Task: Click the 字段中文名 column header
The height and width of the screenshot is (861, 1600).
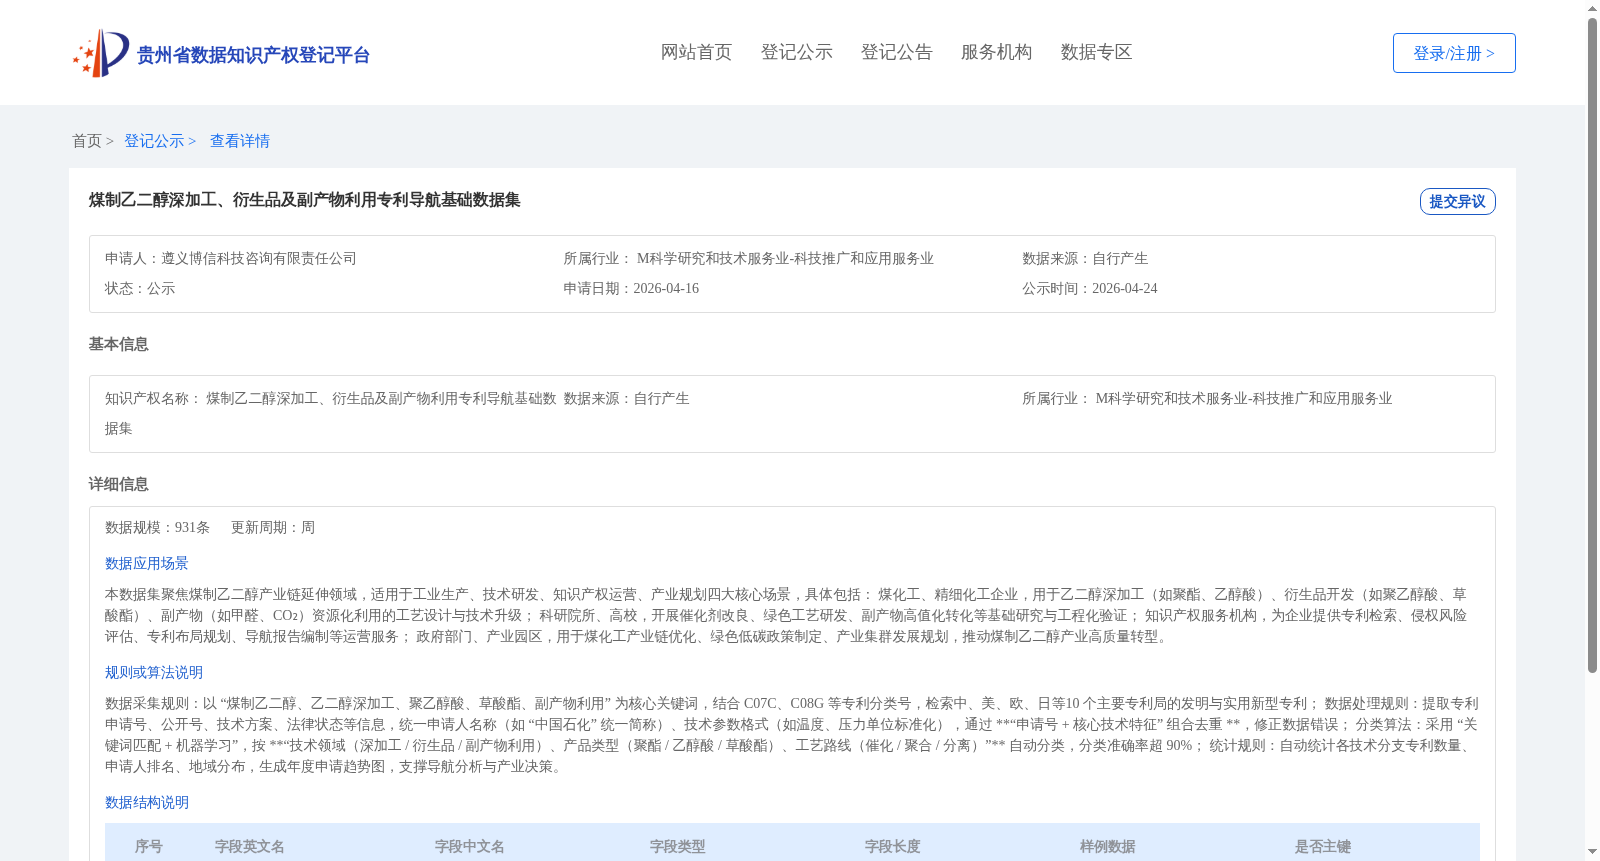Action: (x=470, y=846)
